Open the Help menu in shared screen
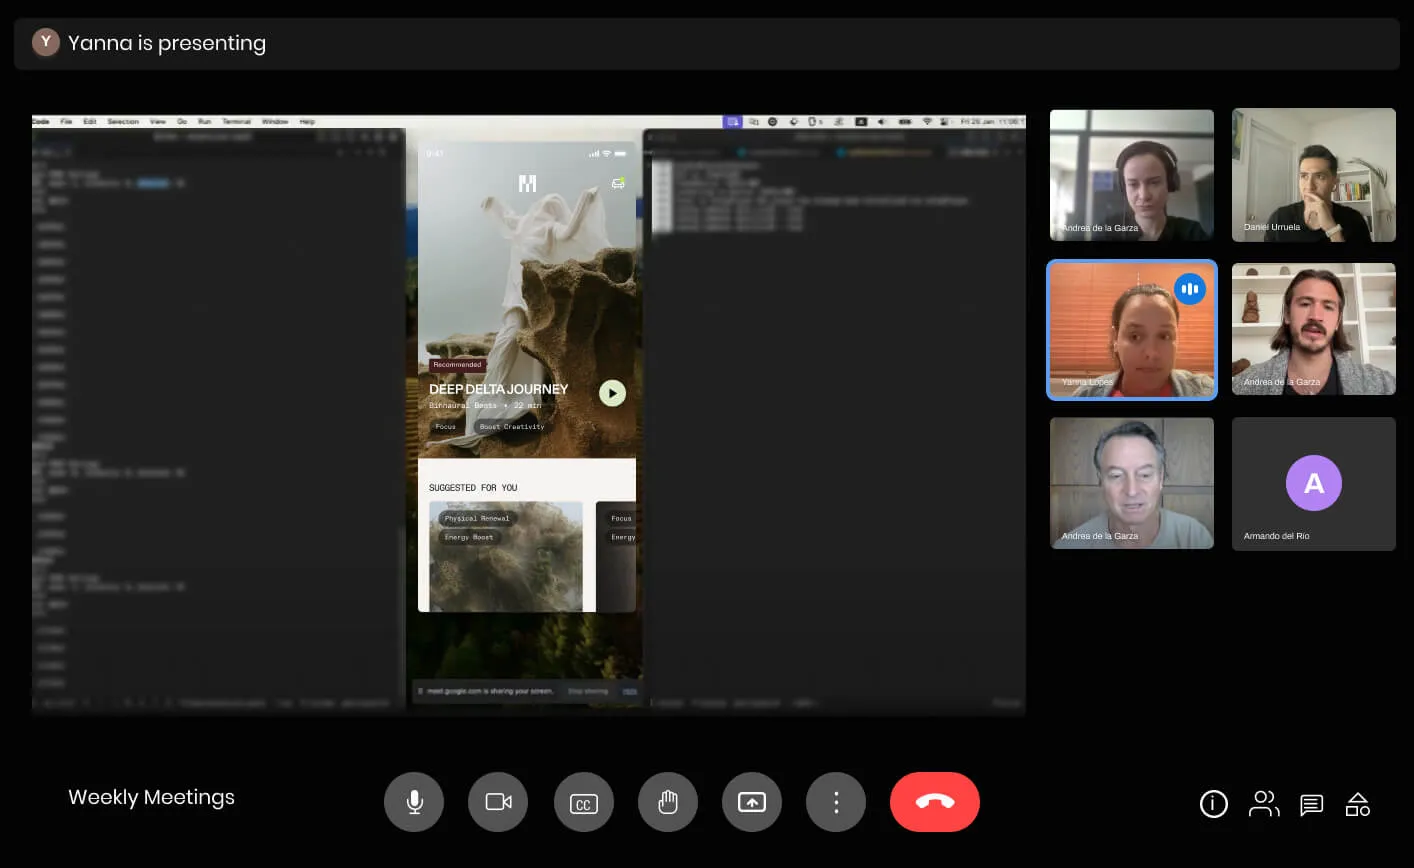This screenshot has width=1414, height=868. (307, 122)
